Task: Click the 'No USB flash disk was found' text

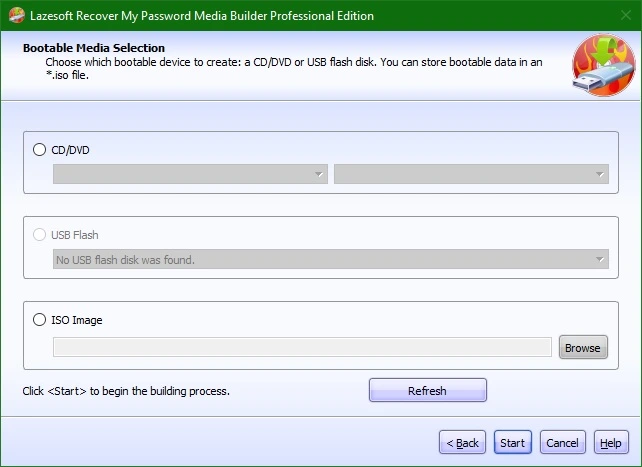Action: point(125,259)
